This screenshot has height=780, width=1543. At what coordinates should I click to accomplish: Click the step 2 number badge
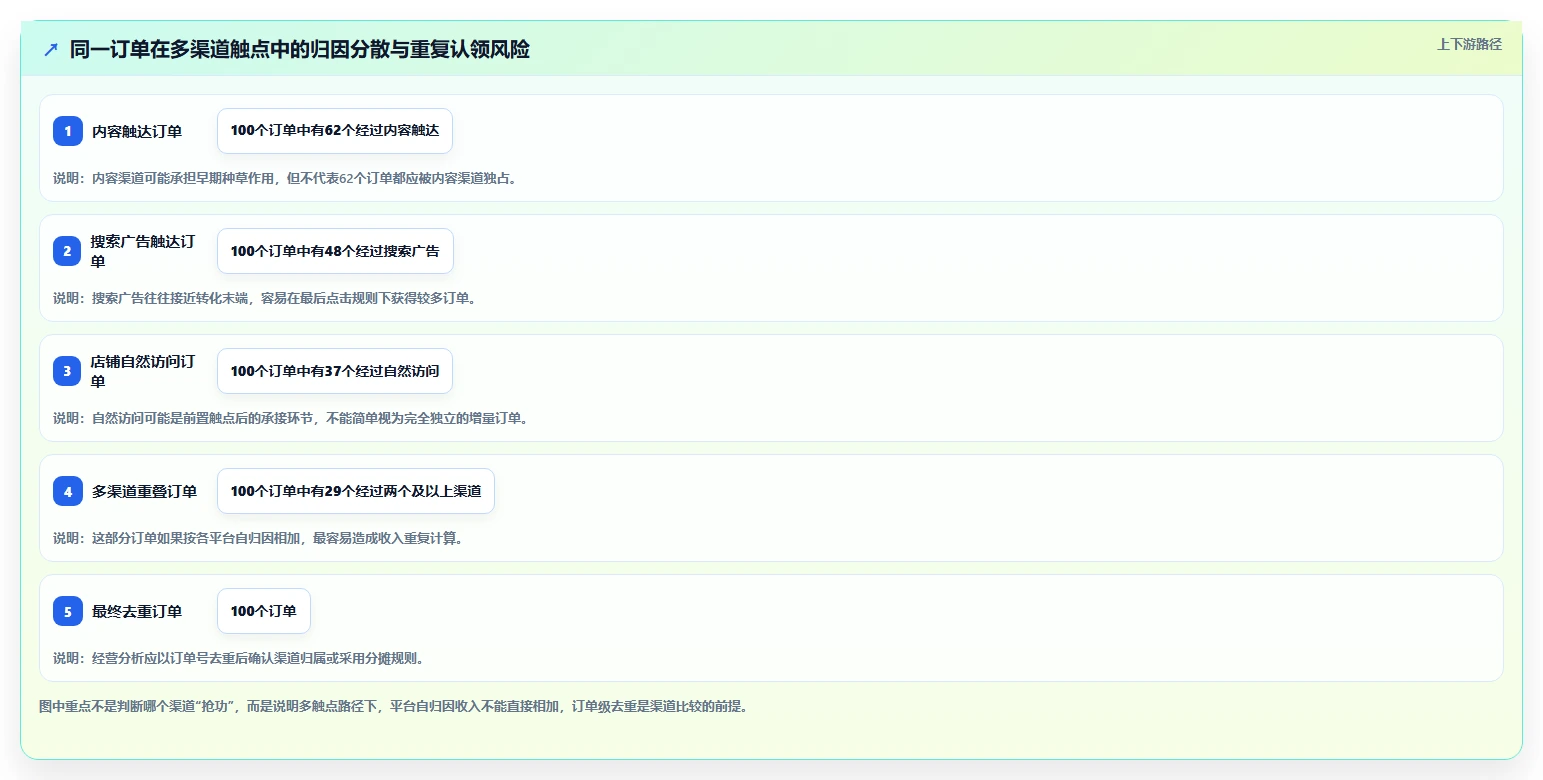68,251
